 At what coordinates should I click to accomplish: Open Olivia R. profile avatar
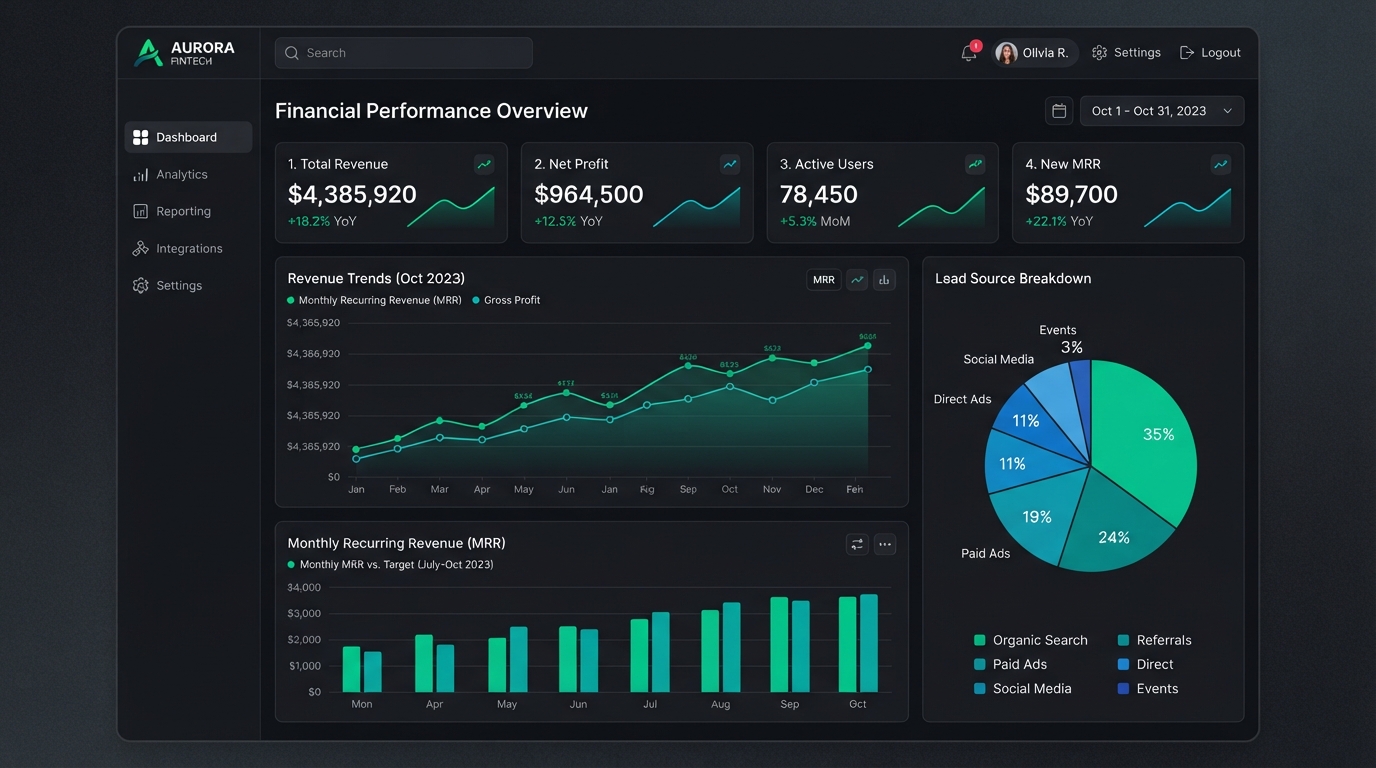click(x=1006, y=53)
